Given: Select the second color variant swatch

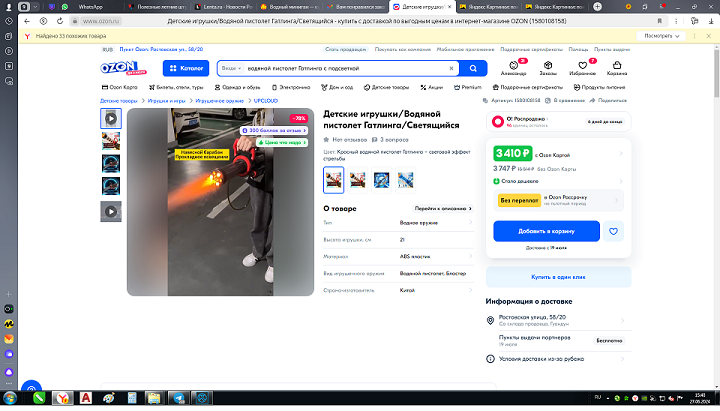Looking at the screenshot, I should pos(357,180).
